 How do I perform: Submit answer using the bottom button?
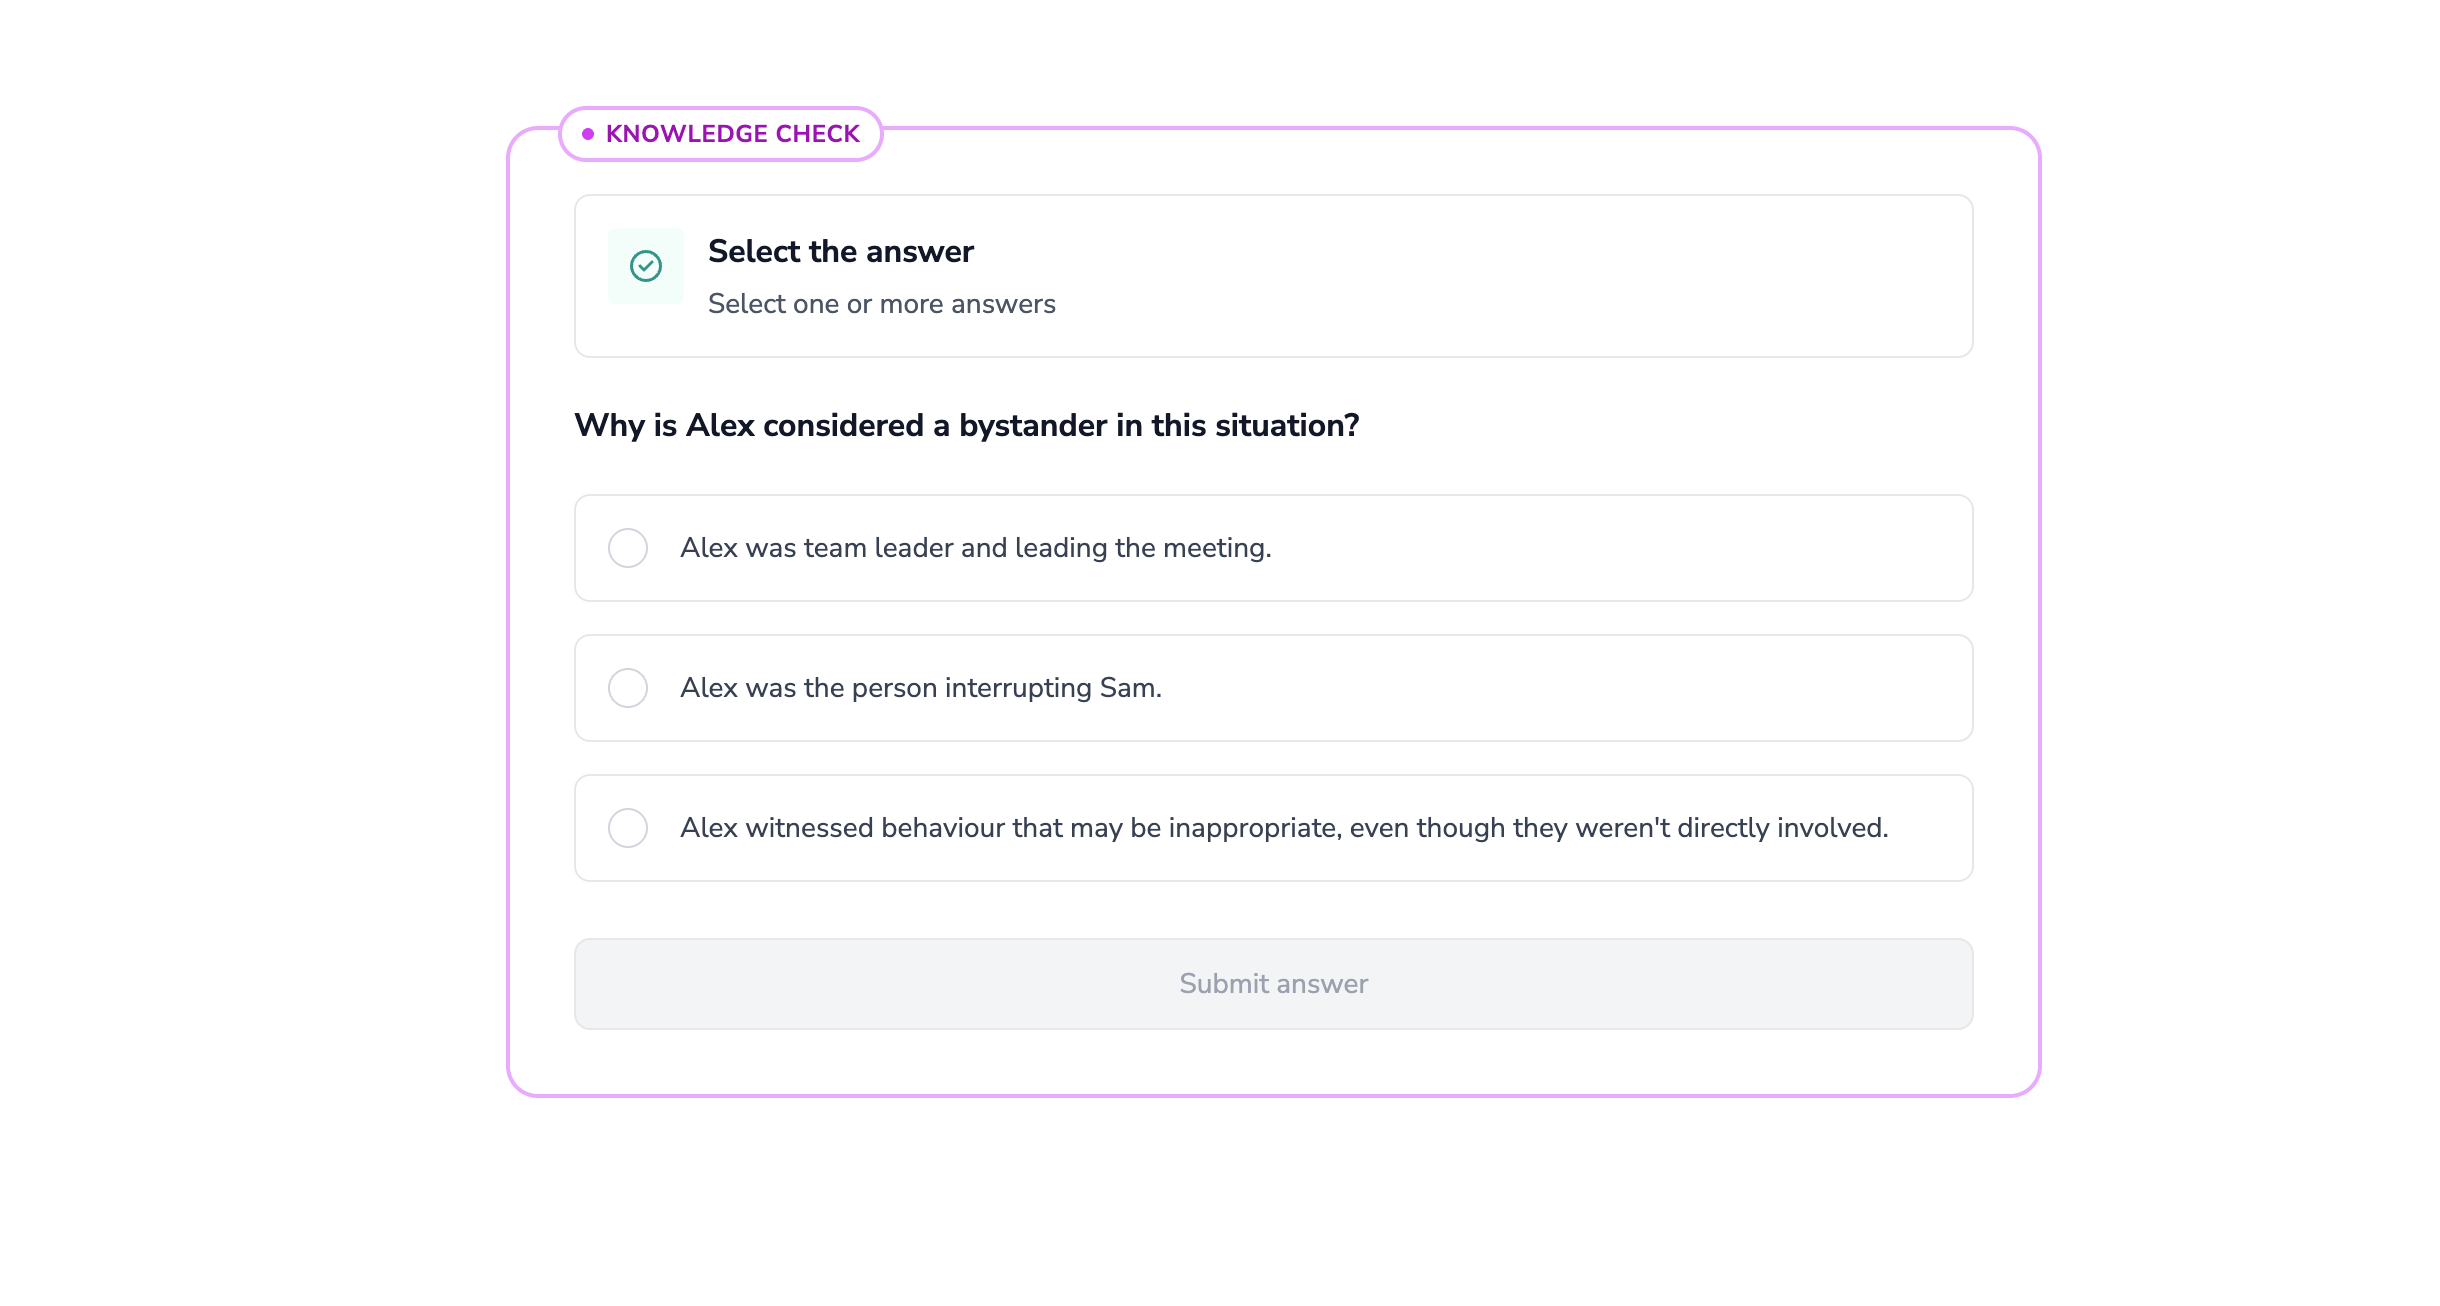[x=1273, y=984]
